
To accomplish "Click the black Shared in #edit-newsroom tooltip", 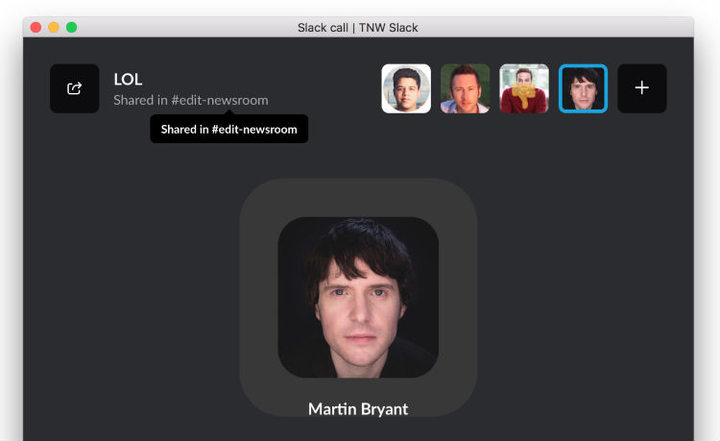I will (x=229, y=129).
